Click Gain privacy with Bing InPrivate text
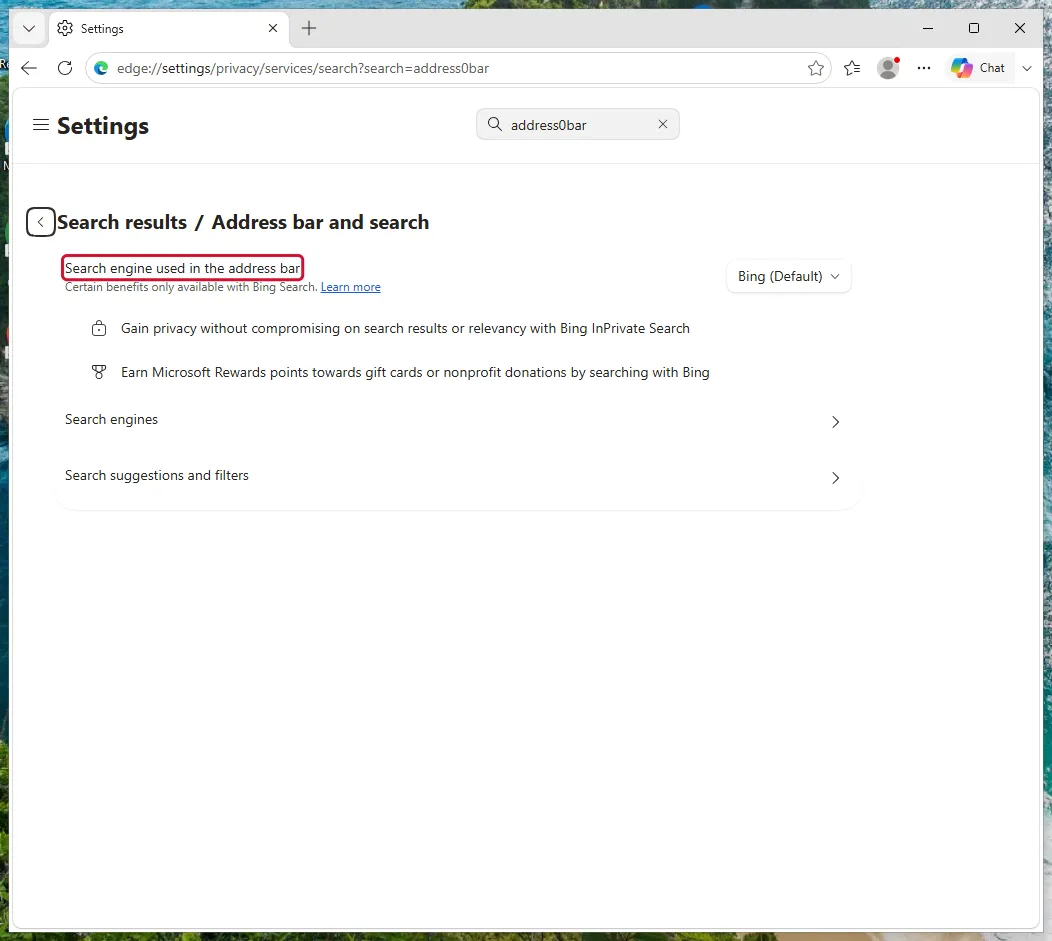The image size is (1052, 941). click(405, 329)
